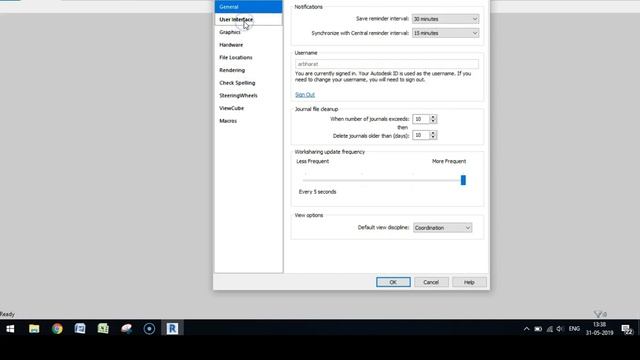Increase the delete journals days value
The height and width of the screenshot is (360, 640).
(x=433, y=133)
